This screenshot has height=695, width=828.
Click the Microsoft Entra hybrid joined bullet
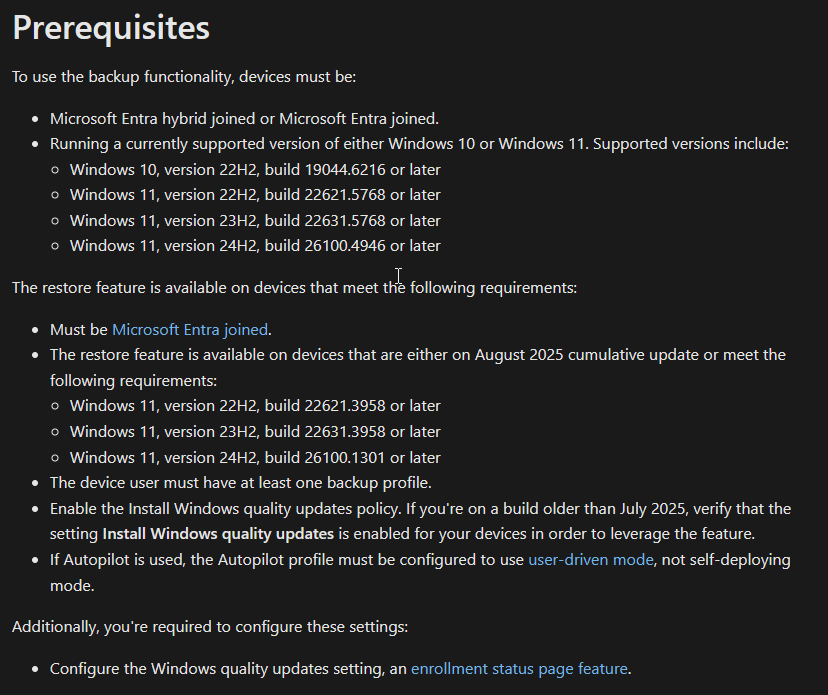coord(244,118)
